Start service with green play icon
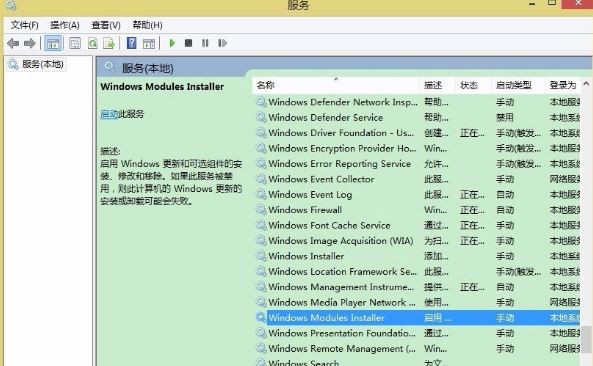593x366 pixels. coord(172,43)
